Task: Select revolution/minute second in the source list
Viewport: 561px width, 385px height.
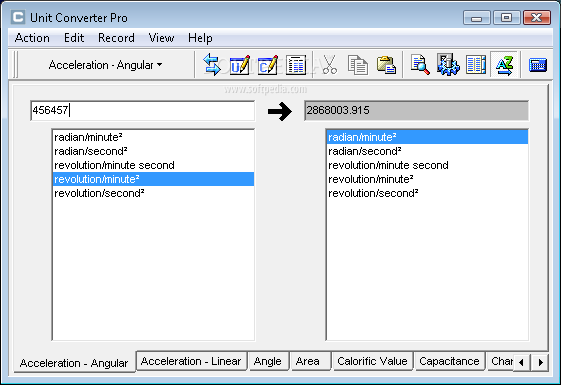Action: coord(153,165)
